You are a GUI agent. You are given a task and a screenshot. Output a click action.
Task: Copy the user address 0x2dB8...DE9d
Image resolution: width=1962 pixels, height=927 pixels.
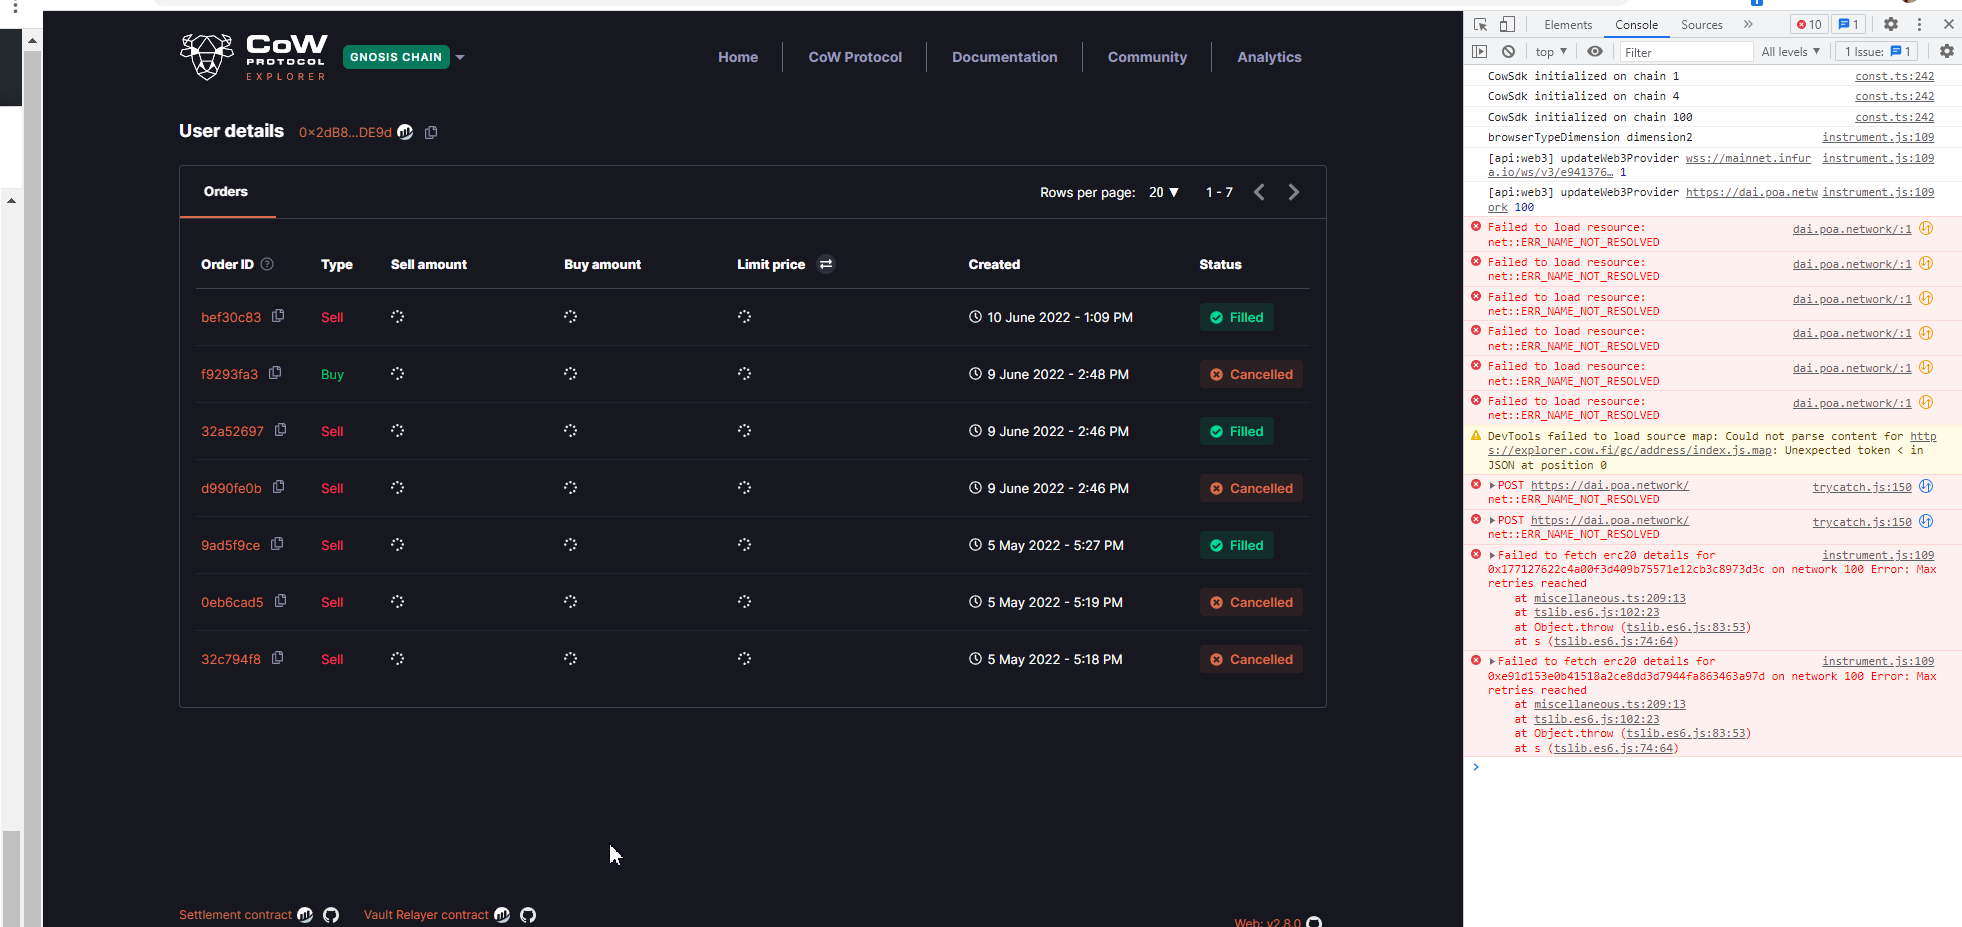point(431,132)
